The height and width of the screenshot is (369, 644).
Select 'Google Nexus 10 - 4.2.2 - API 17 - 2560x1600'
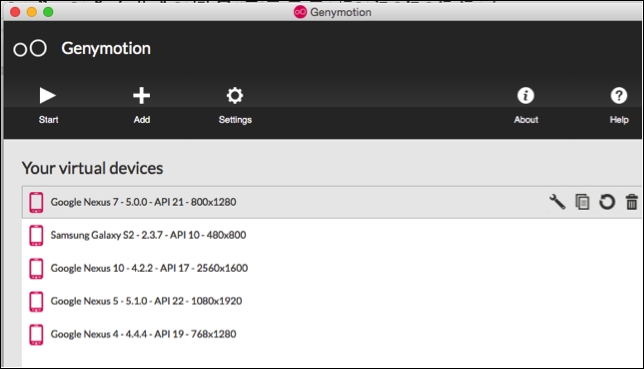tap(149, 268)
